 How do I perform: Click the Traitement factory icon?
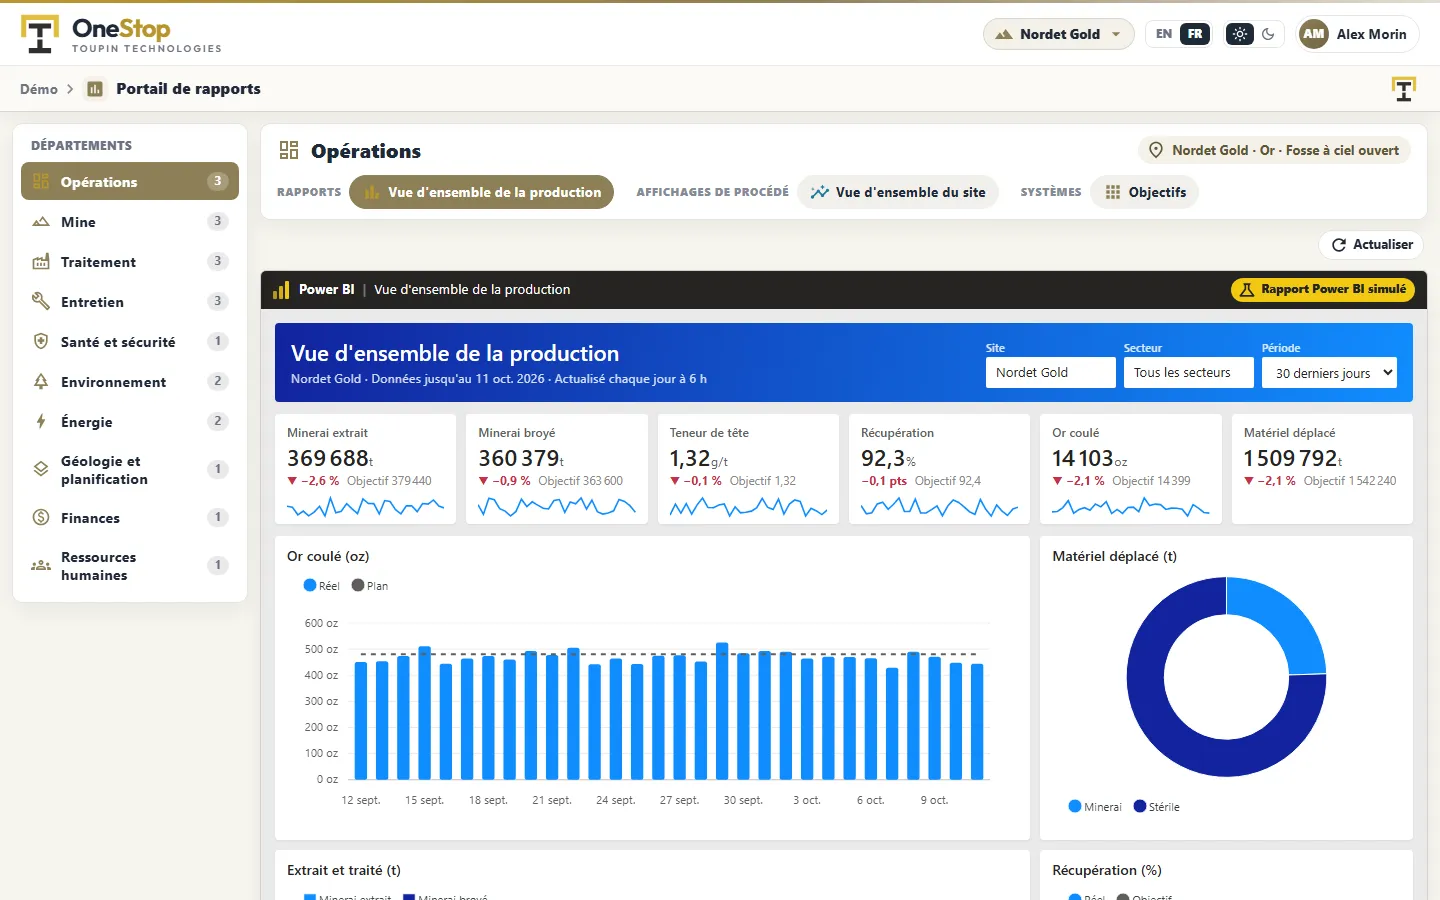(41, 261)
